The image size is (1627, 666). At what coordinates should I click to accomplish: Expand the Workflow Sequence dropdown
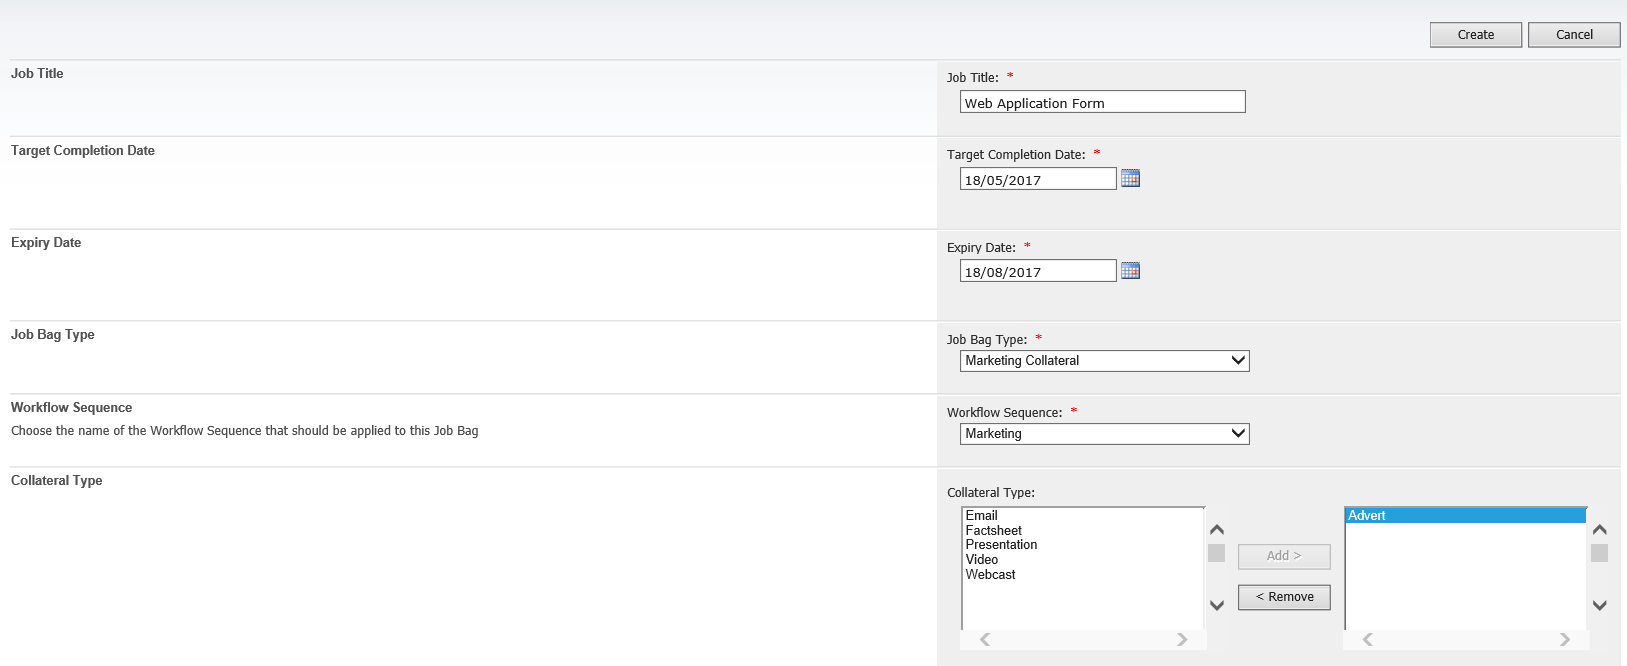(1104, 434)
